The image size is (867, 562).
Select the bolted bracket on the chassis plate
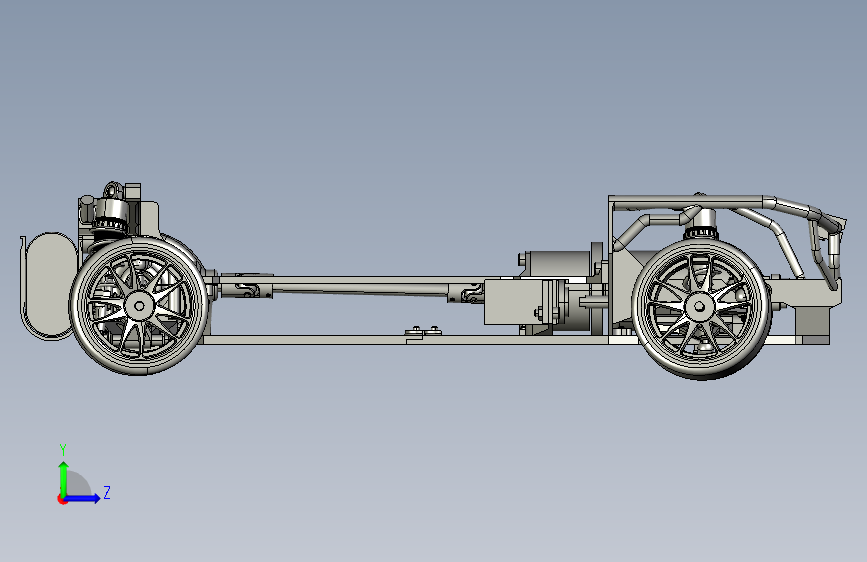coord(424,331)
